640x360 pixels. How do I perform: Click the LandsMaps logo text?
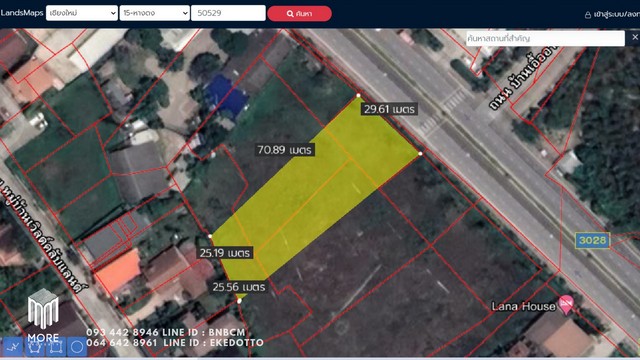22,13
